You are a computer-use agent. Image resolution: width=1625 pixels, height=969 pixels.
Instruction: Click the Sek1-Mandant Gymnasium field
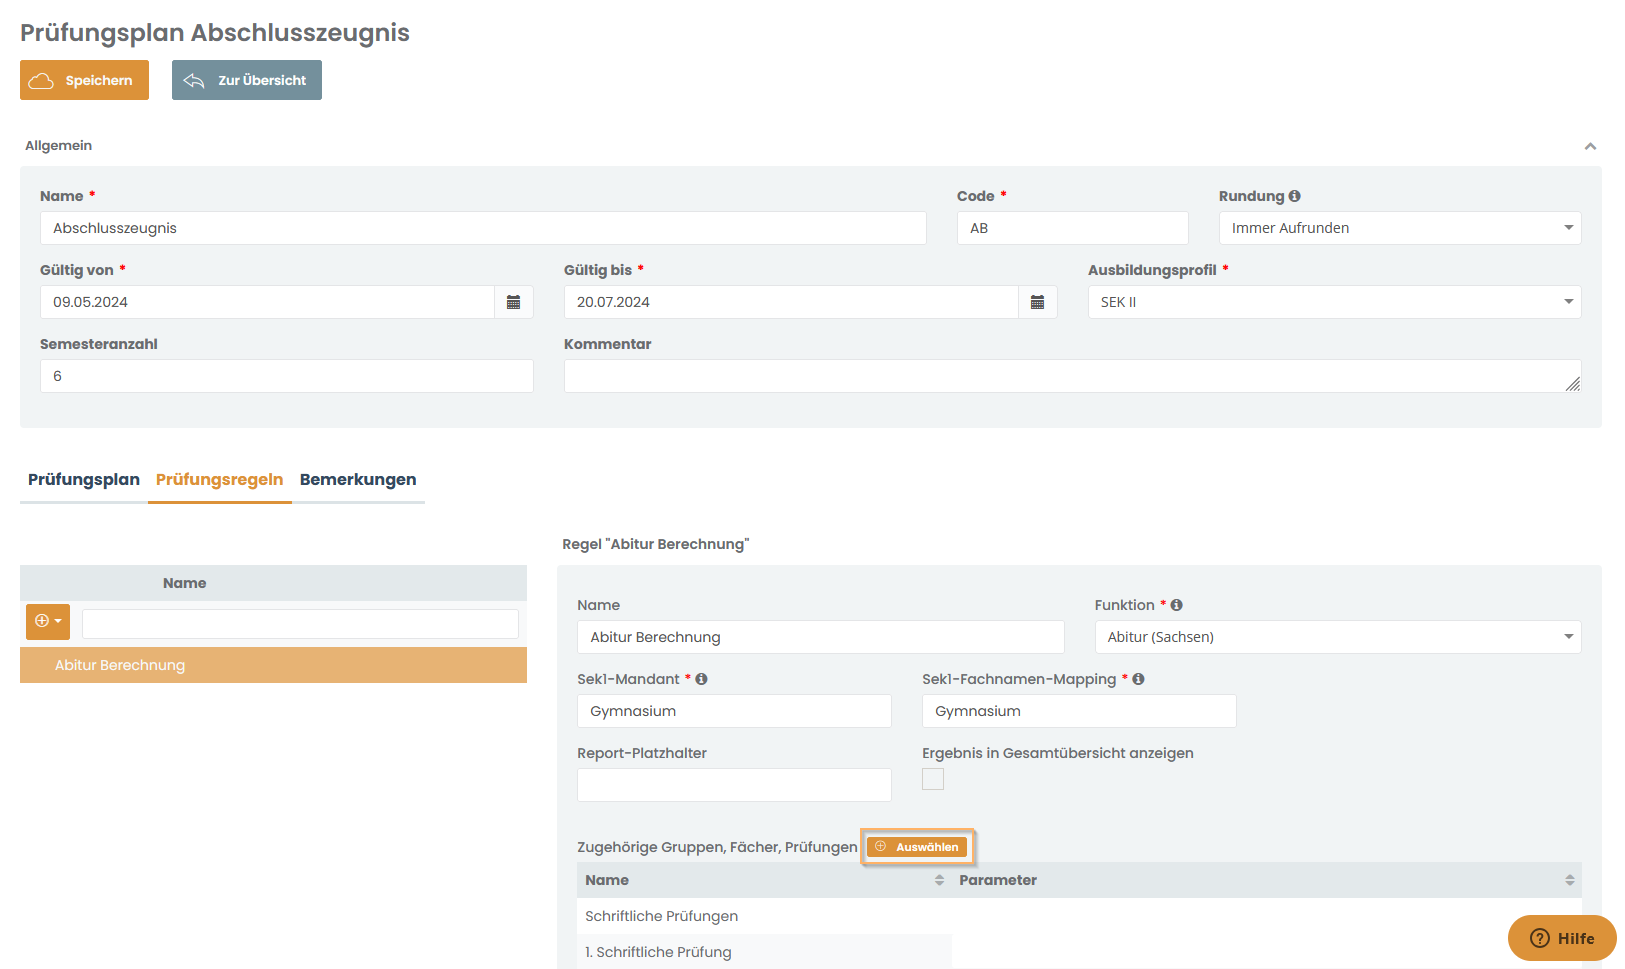(734, 711)
